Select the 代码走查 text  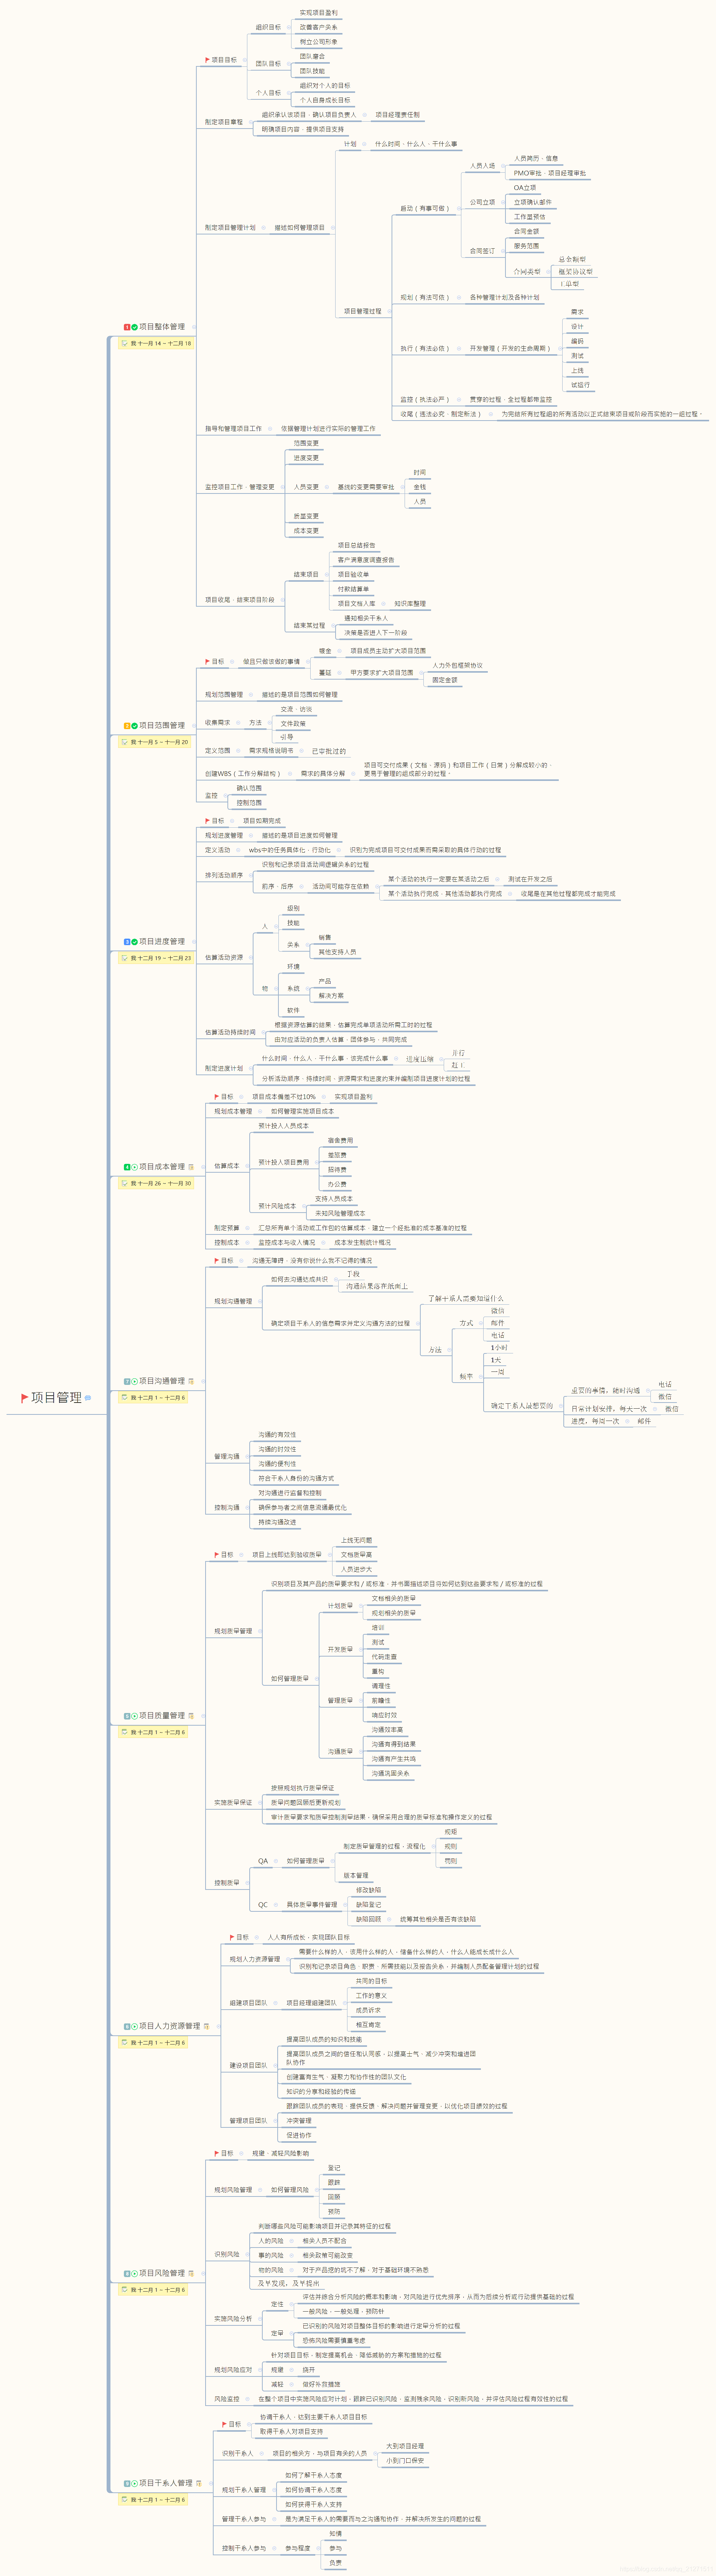(x=384, y=1657)
